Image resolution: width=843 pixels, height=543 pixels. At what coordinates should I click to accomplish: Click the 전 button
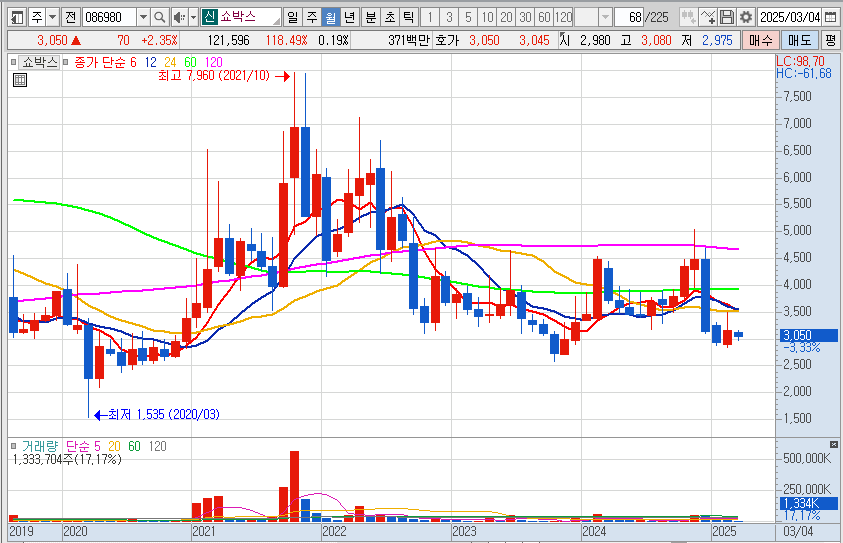[x=70, y=18]
